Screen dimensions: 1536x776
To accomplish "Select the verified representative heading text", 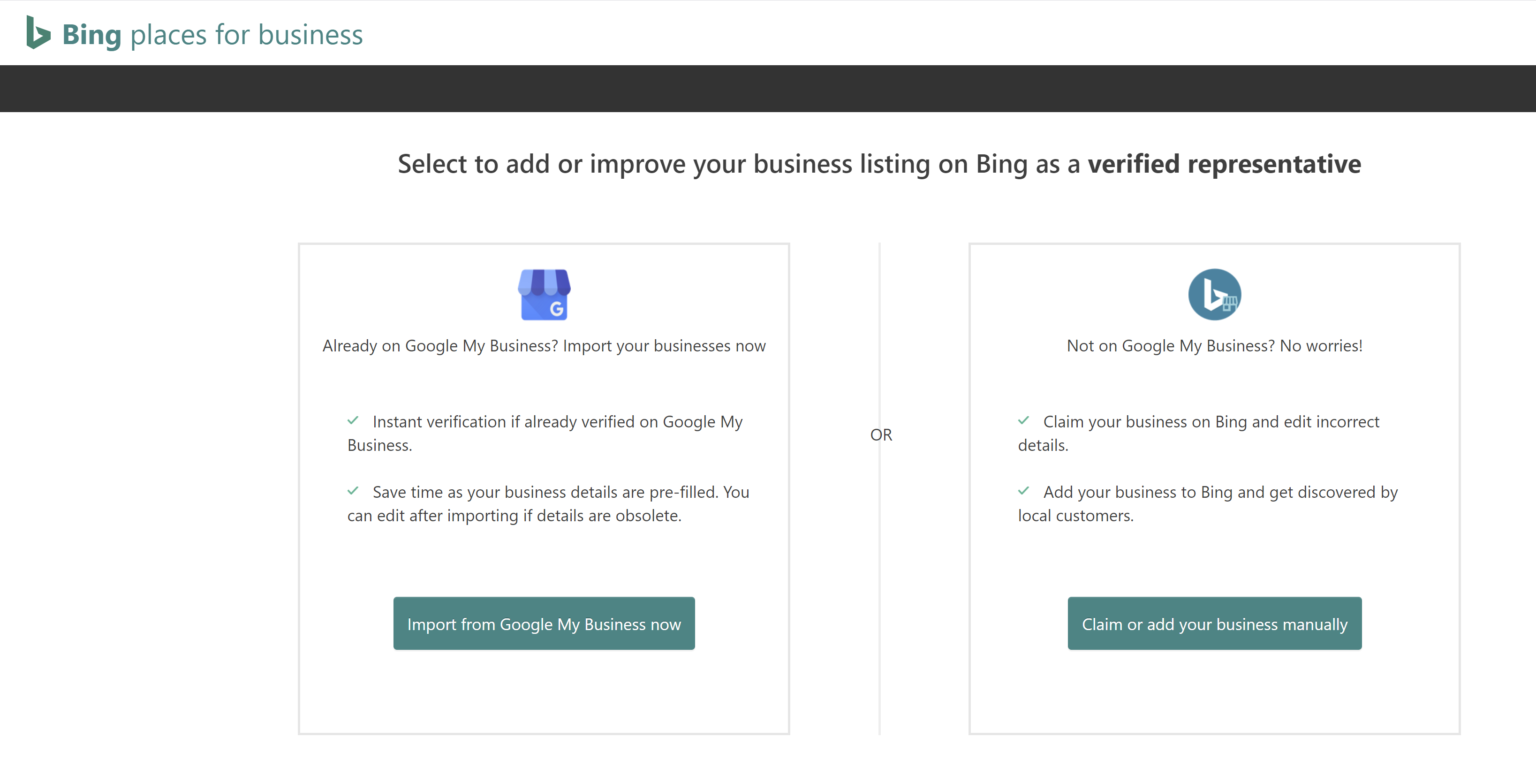I will [x=879, y=163].
